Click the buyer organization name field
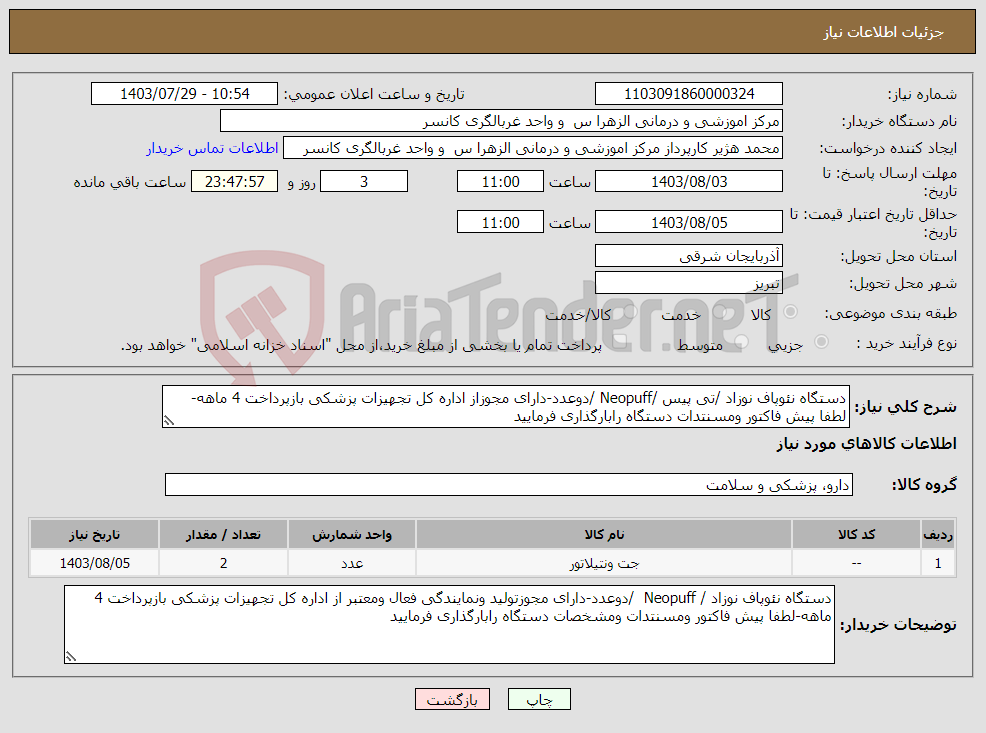The height and width of the screenshot is (733, 986). pos(501,121)
